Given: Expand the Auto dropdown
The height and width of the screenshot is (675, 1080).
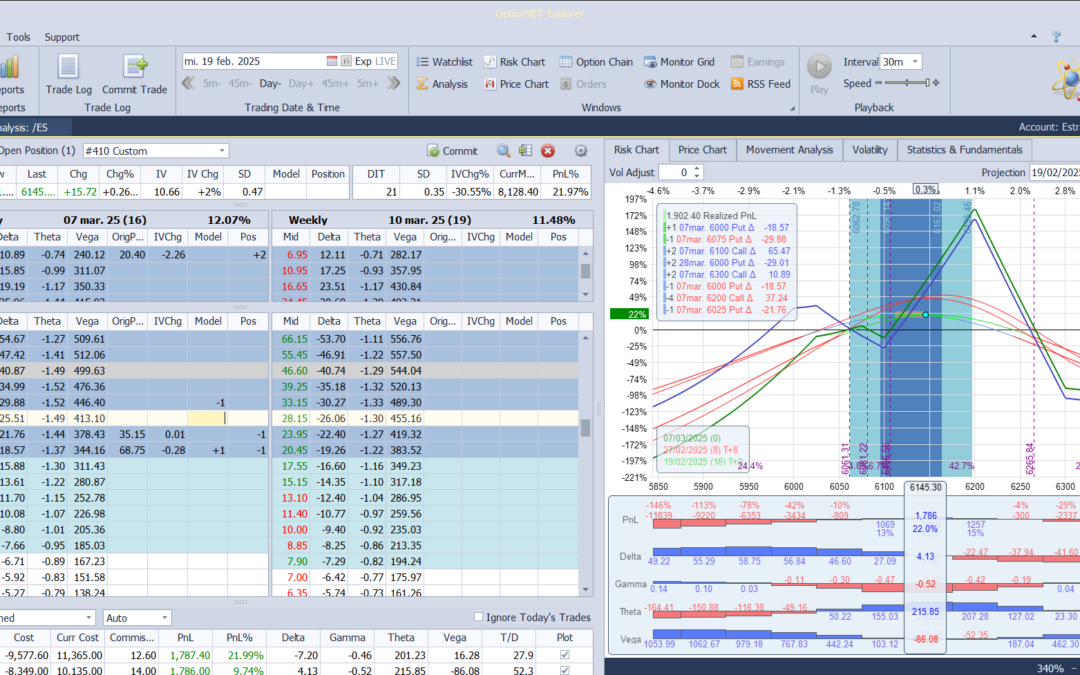Looking at the screenshot, I should [x=164, y=618].
